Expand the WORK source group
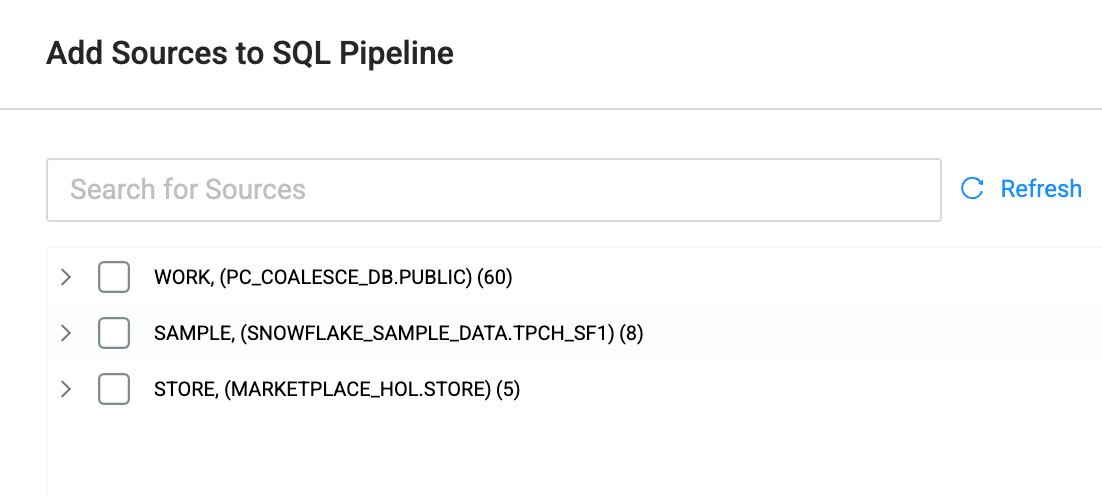 (x=66, y=277)
